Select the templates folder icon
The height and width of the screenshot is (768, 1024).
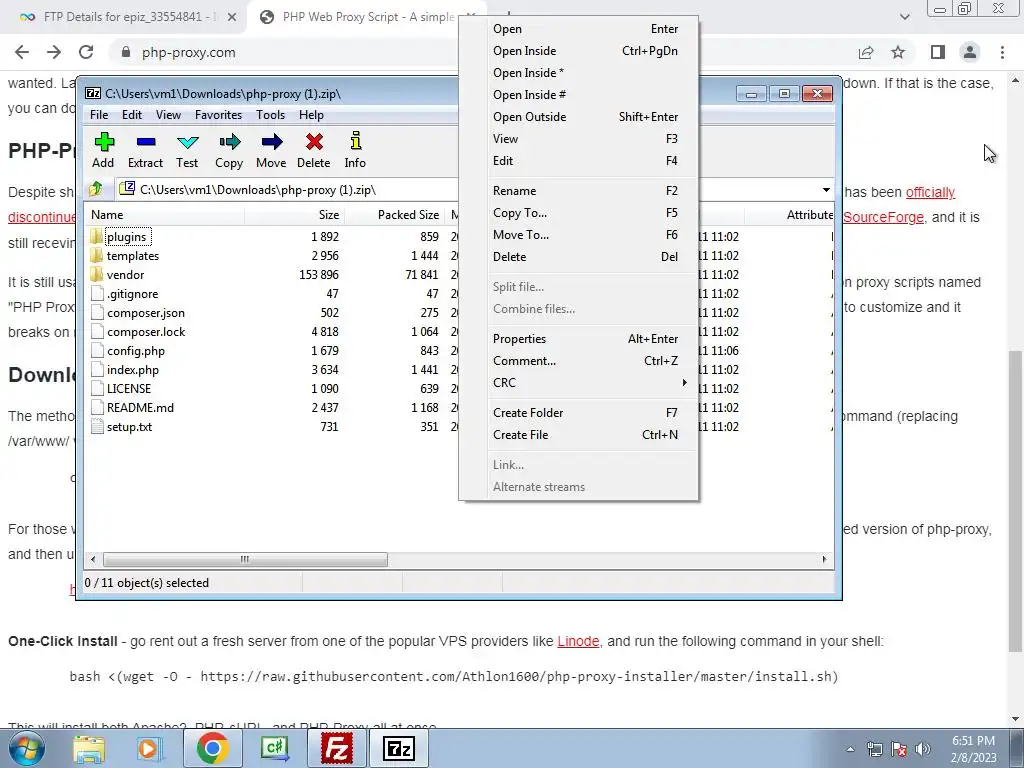tap(97, 255)
